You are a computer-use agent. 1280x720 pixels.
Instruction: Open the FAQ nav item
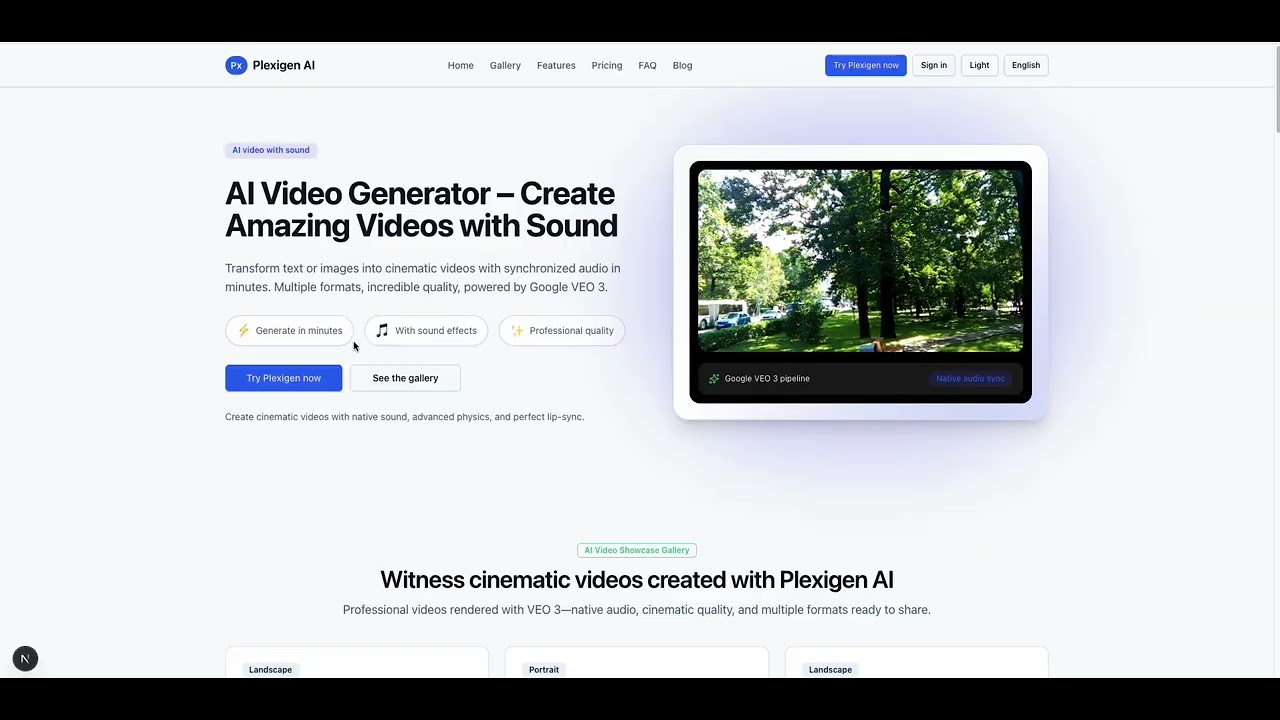648,65
